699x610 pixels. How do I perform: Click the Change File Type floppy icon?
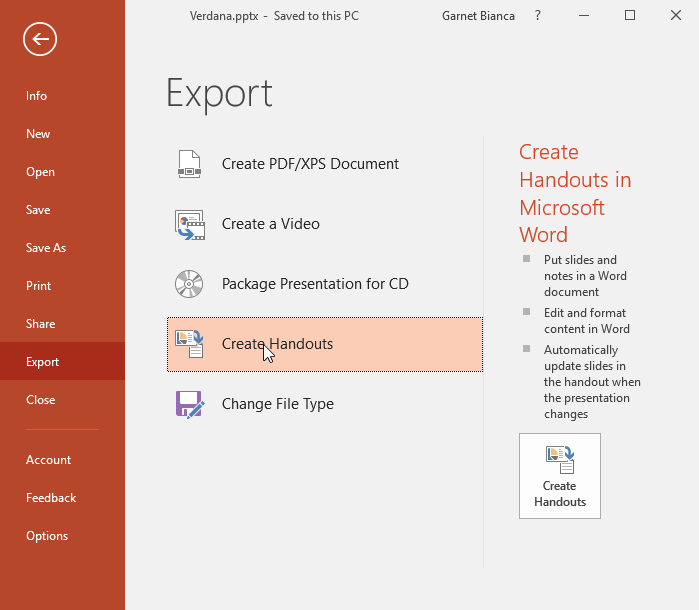[190, 404]
